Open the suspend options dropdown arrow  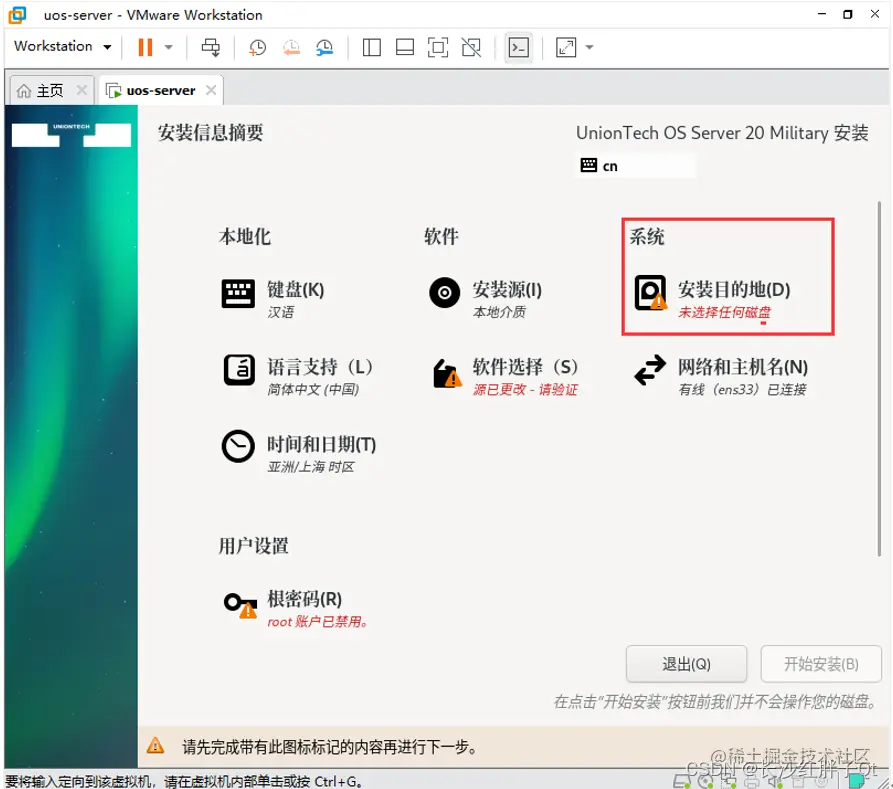166,47
